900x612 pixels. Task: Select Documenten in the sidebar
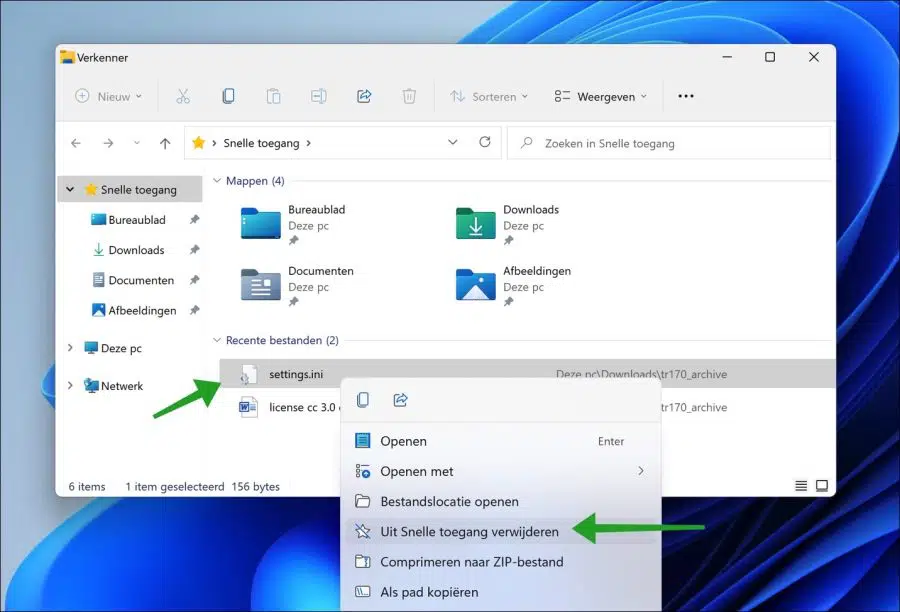pos(141,280)
